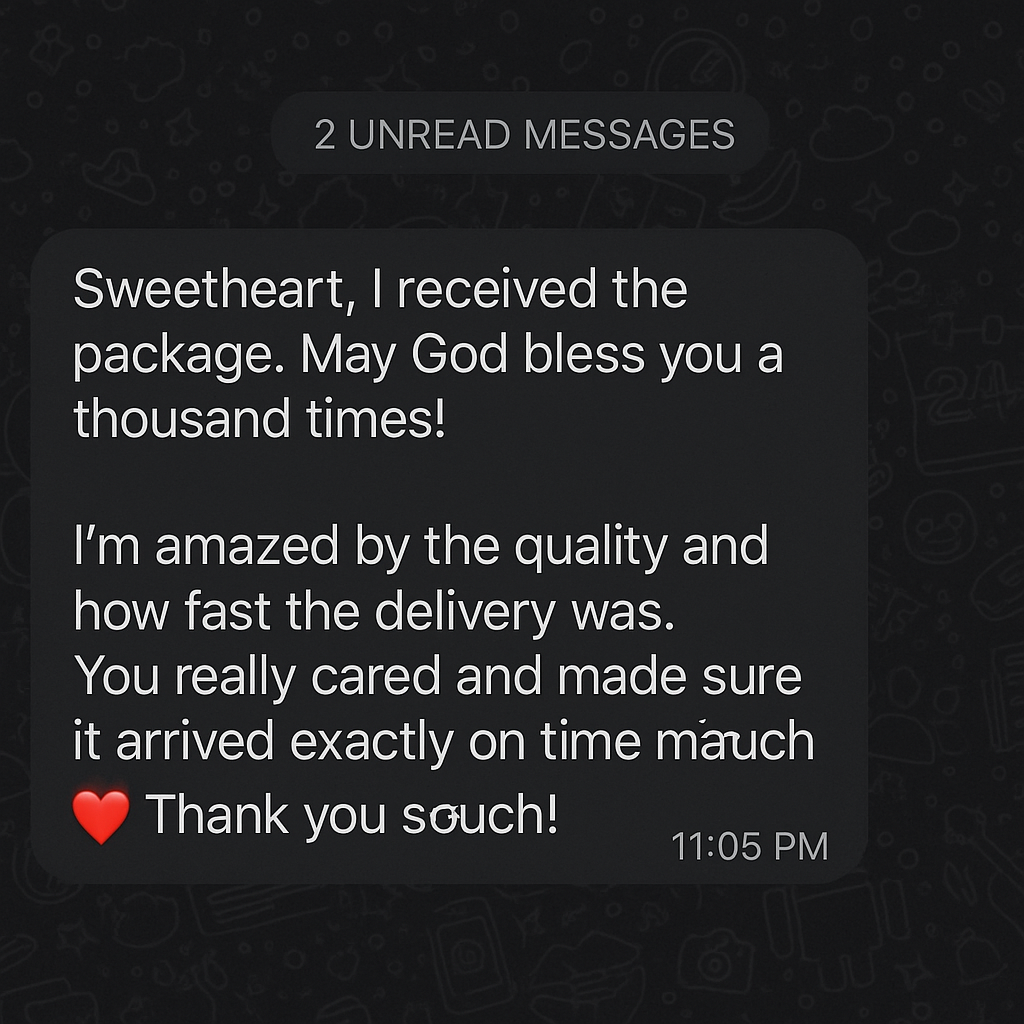Tap the red heart emoji in the message
The image size is (1024, 1024).
pos(101,816)
